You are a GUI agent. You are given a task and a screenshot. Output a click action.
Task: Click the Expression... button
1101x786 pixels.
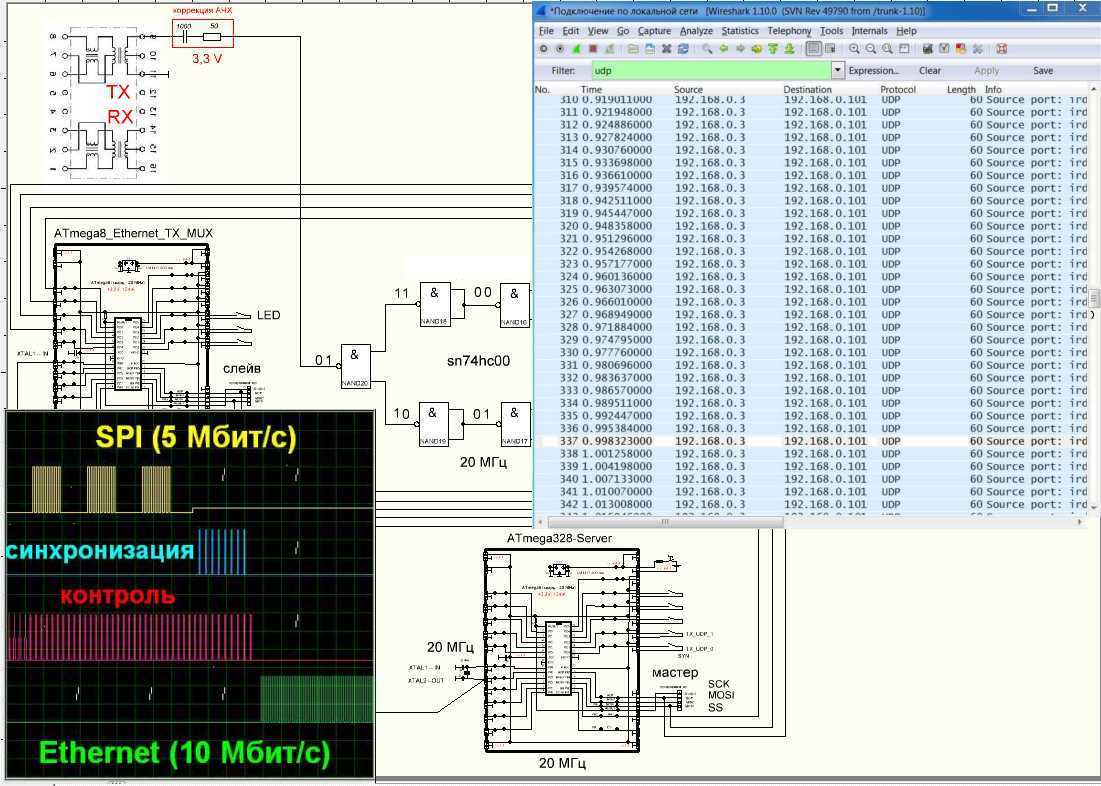[873, 71]
